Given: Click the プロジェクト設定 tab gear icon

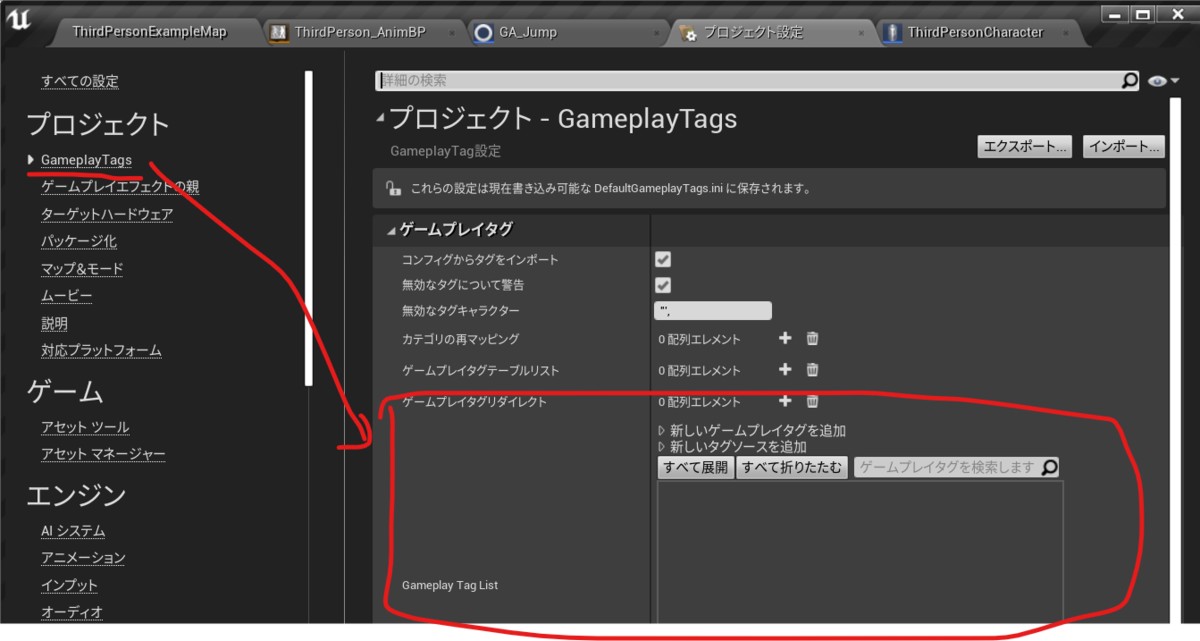Looking at the screenshot, I should coord(688,33).
